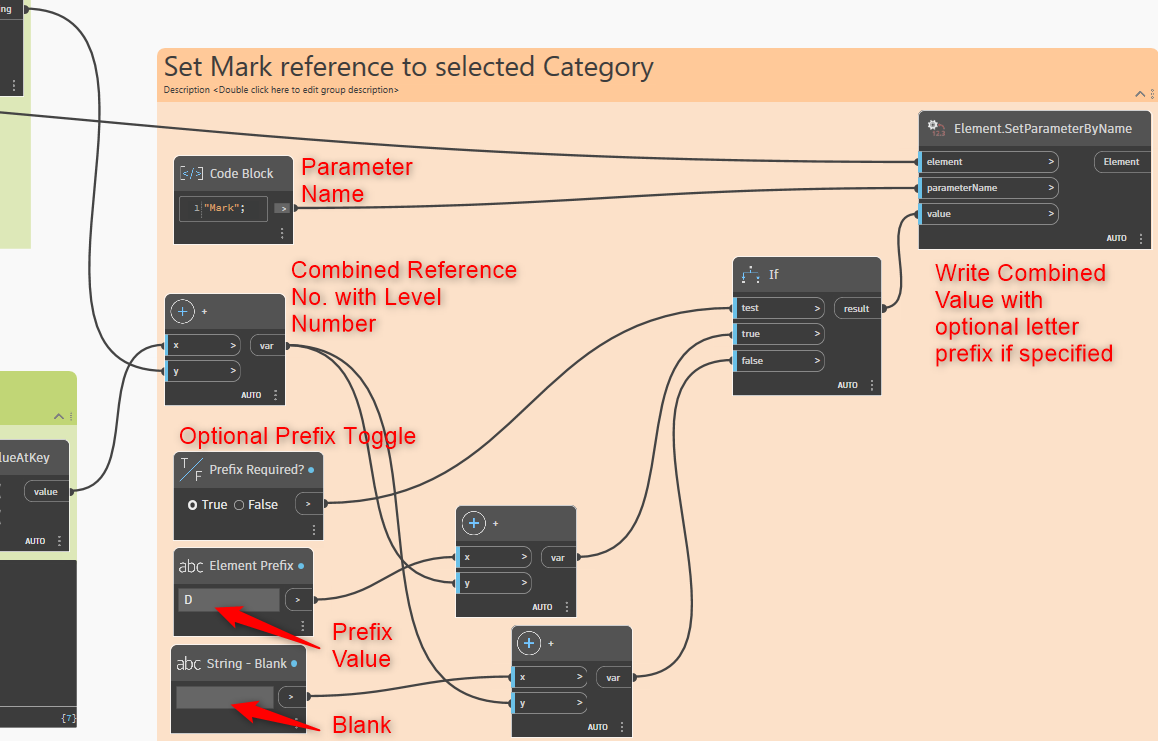
Task: Open the options menu on Element.SetParameterByName
Action: pyautogui.click(x=1141, y=238)
